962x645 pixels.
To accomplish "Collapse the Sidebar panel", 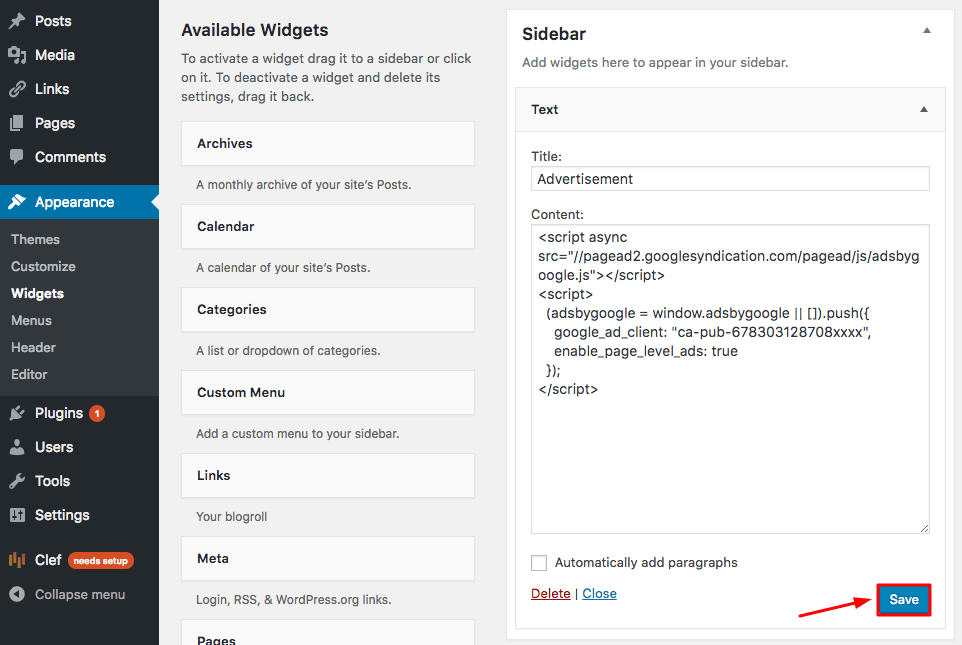I will (926, 31).
